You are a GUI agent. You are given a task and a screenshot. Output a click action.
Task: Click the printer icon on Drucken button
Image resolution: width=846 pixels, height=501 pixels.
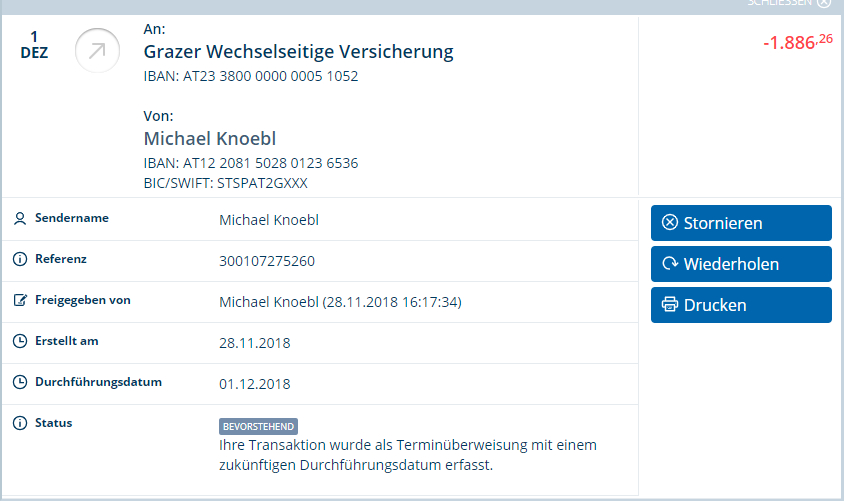(670, 305)
